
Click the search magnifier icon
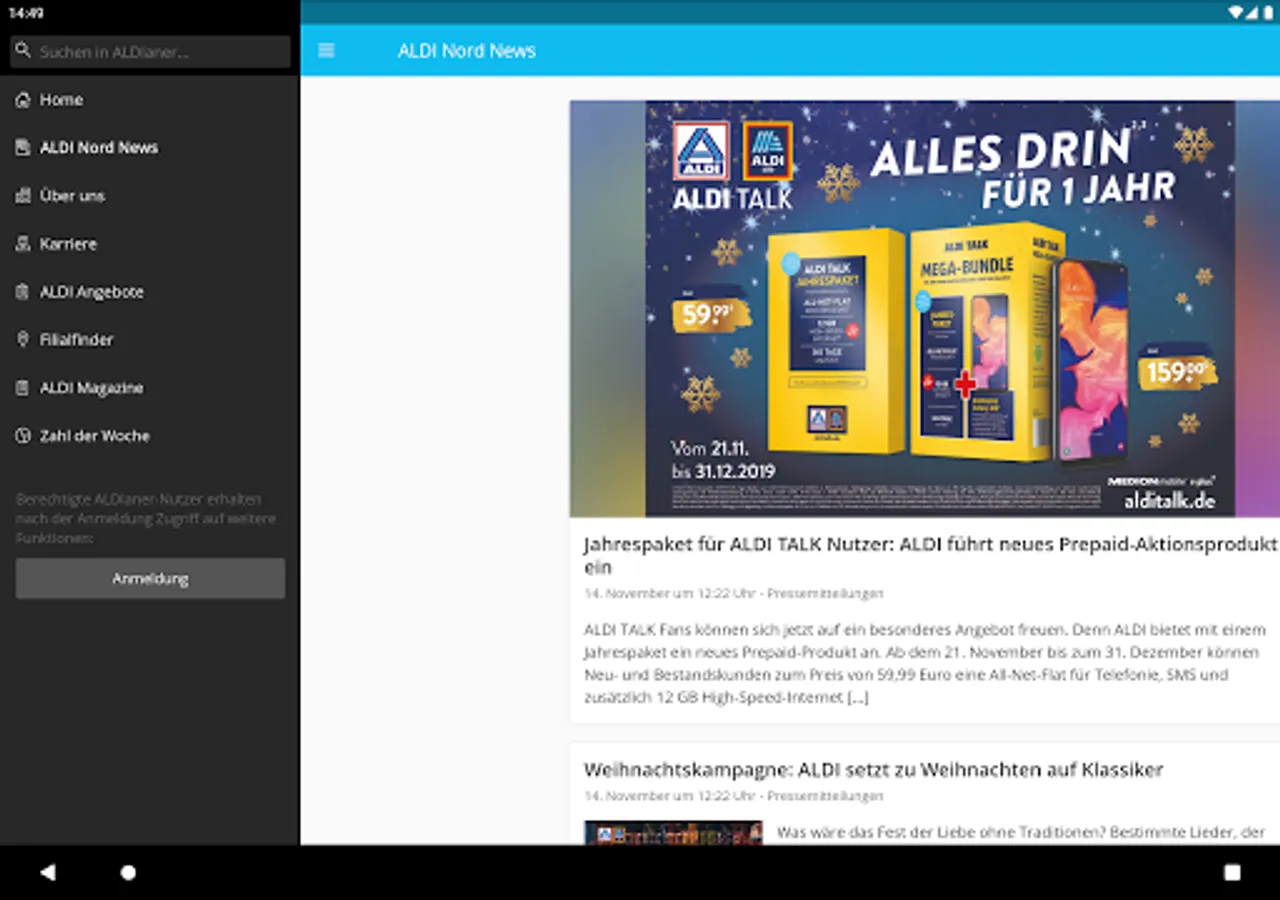23,50
